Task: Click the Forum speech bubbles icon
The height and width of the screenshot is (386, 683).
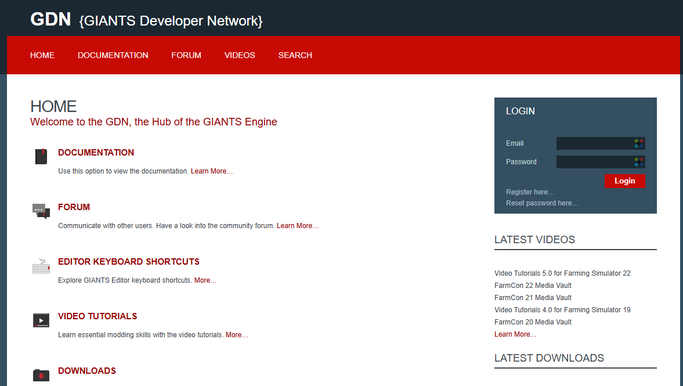Action: tap(41, 211)
